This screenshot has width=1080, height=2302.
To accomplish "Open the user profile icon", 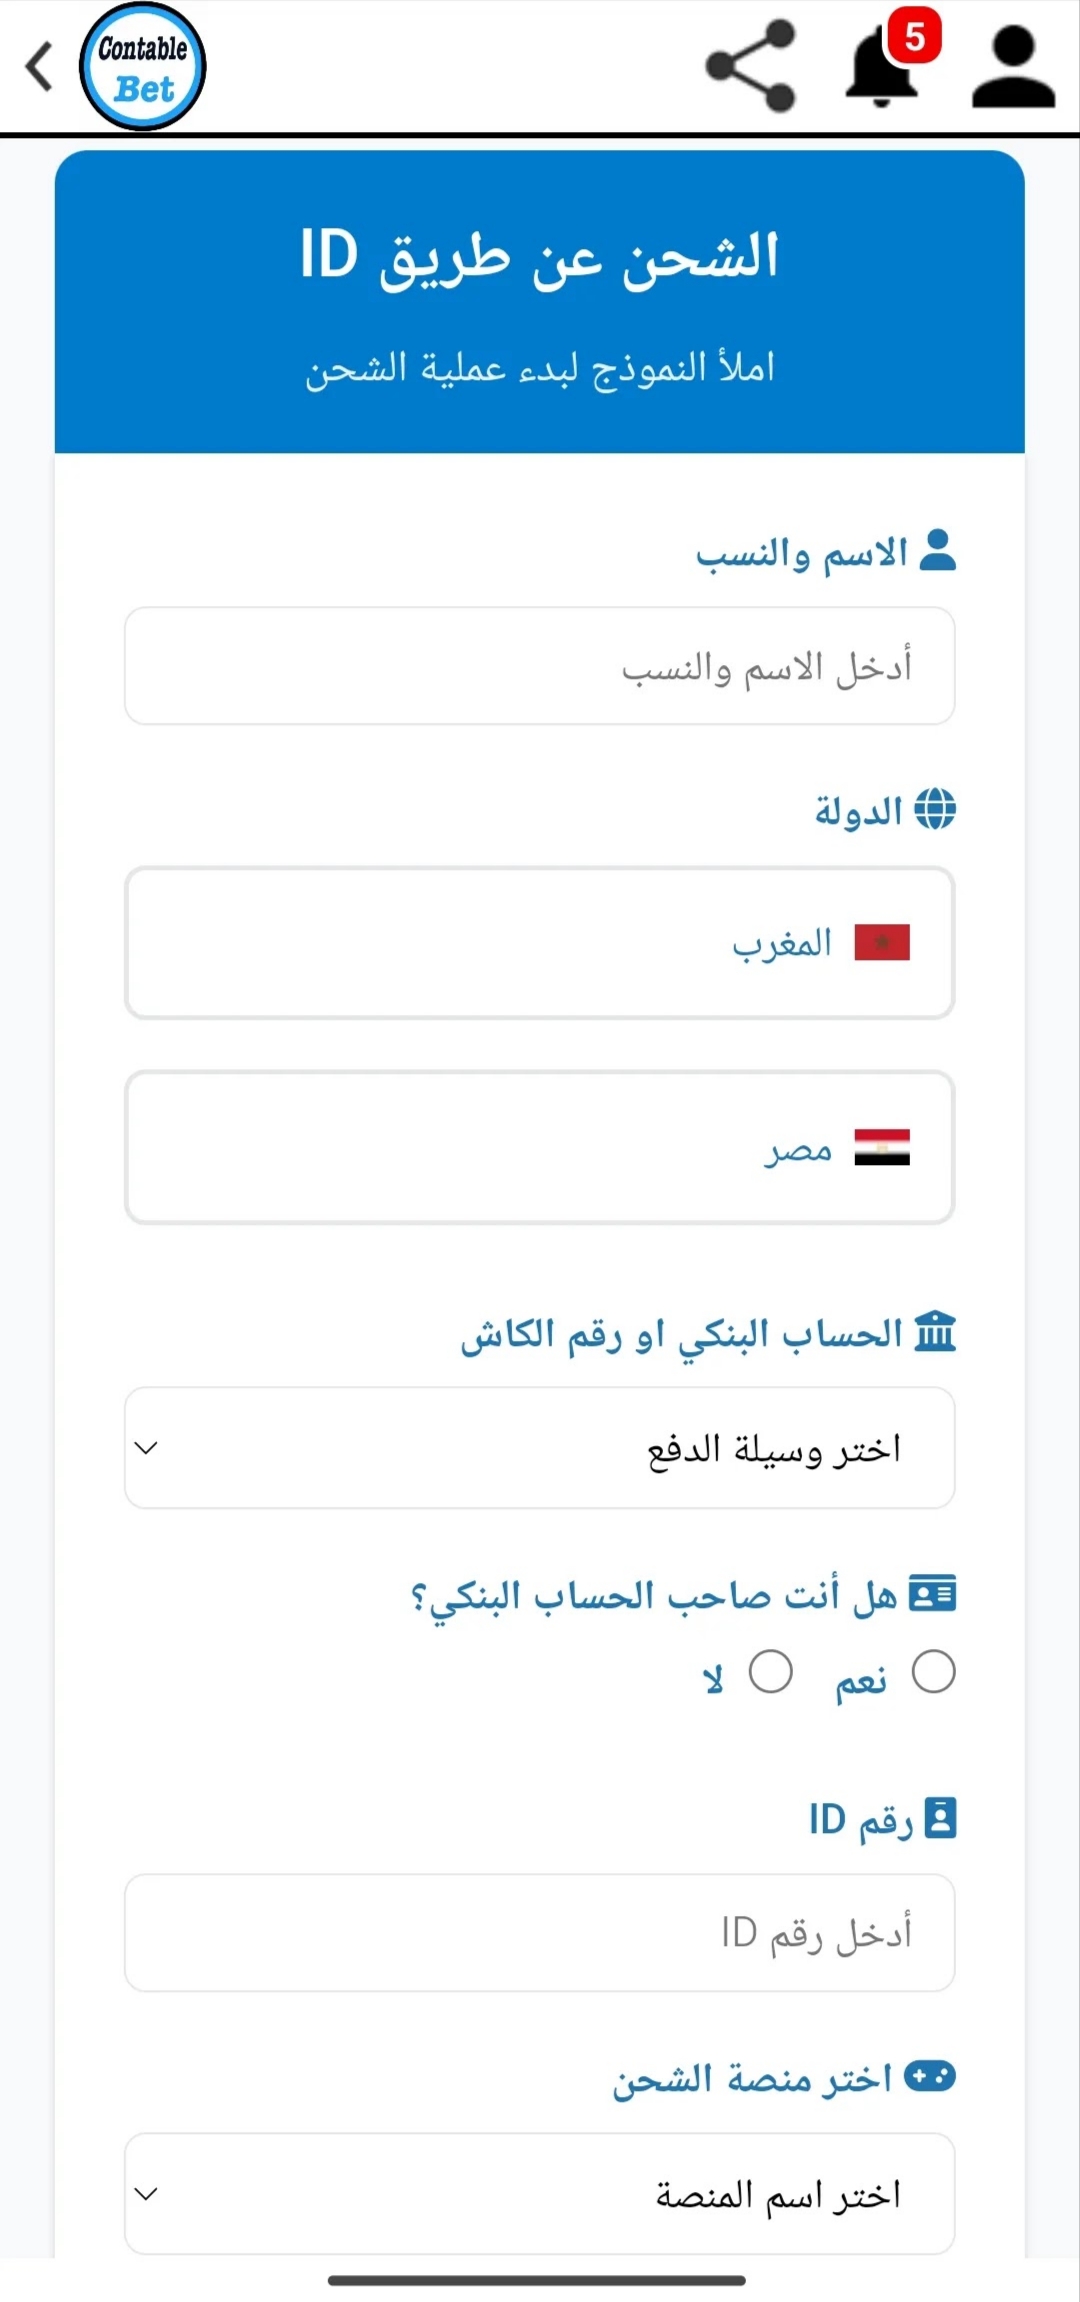I will click(1014, 67).
